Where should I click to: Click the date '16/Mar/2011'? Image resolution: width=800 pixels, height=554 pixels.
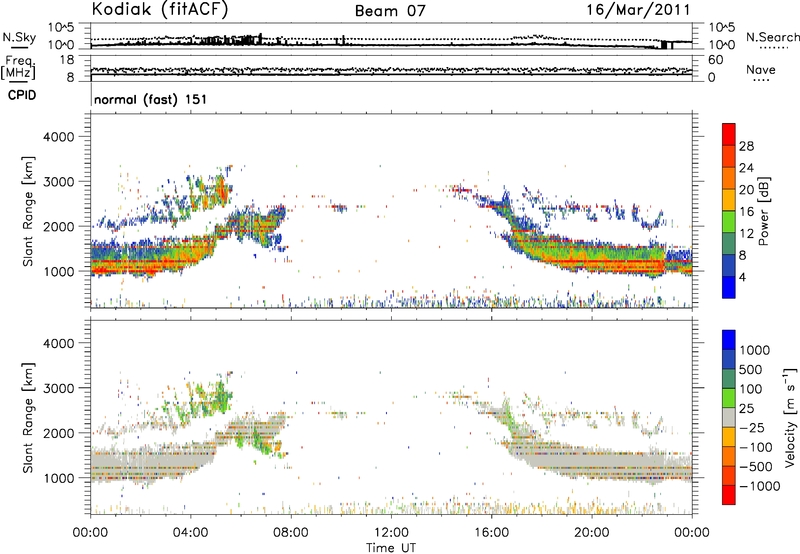coord(638,9)
